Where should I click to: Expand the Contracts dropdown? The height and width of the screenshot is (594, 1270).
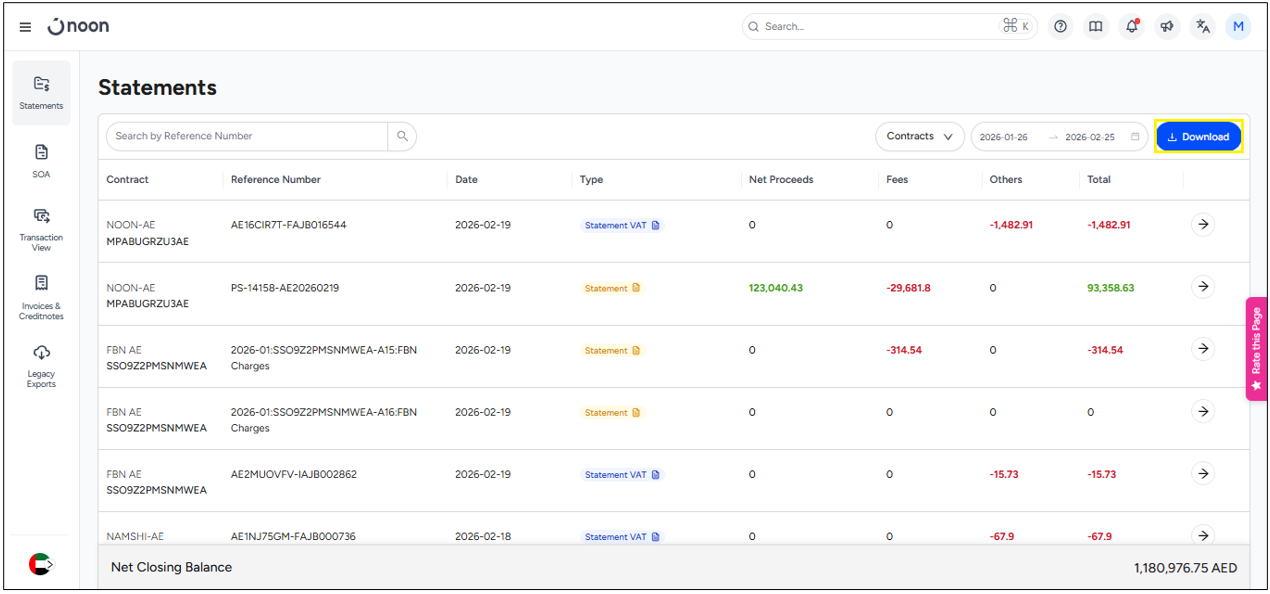click(x=919, y=137)
